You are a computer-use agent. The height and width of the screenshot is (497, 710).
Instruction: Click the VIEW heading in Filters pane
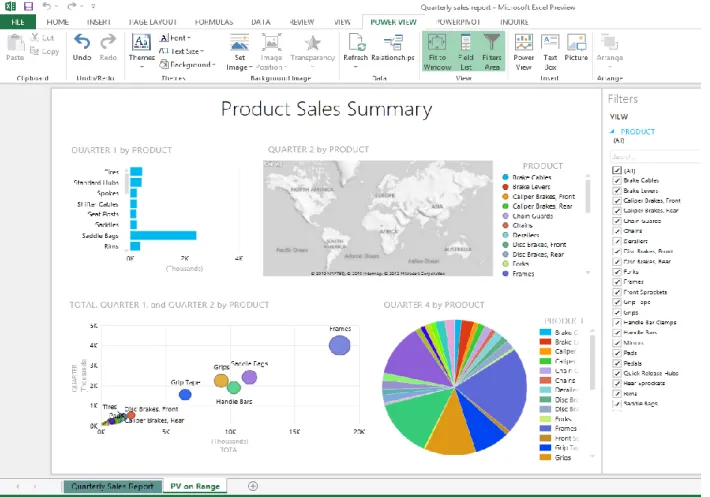(x=619, y=117)
